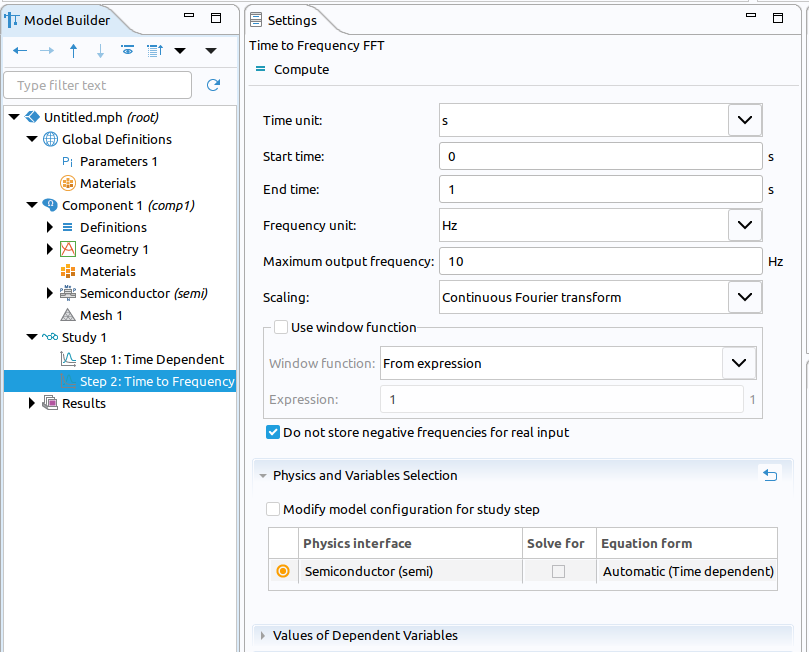
Task: Open the second toolbar dropdown arrow menu
Action: tap(211, 51)
